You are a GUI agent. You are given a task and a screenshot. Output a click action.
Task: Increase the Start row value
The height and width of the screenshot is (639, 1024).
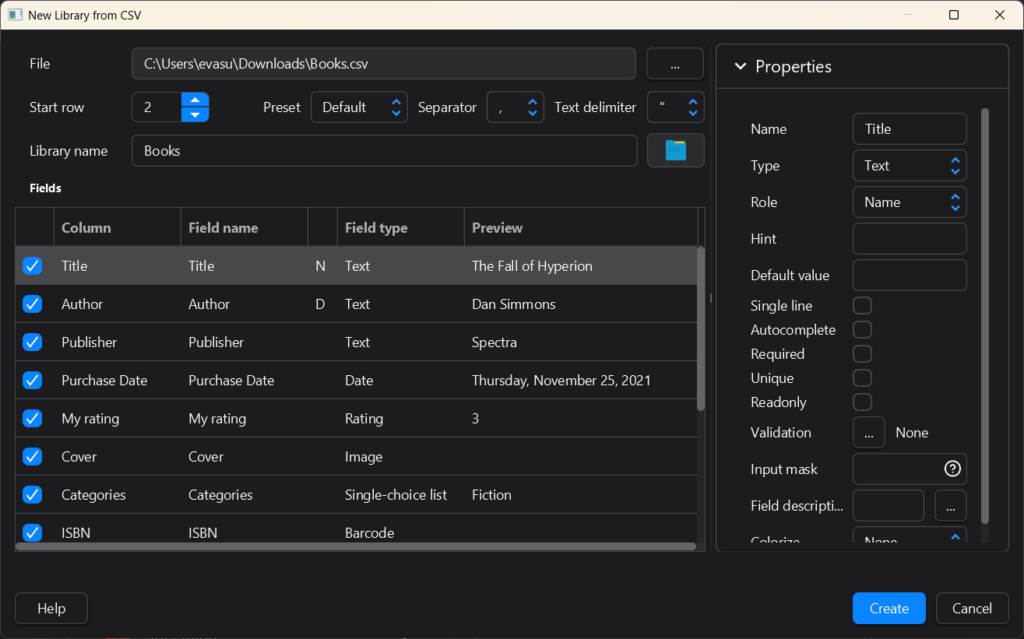pos(195,100)
